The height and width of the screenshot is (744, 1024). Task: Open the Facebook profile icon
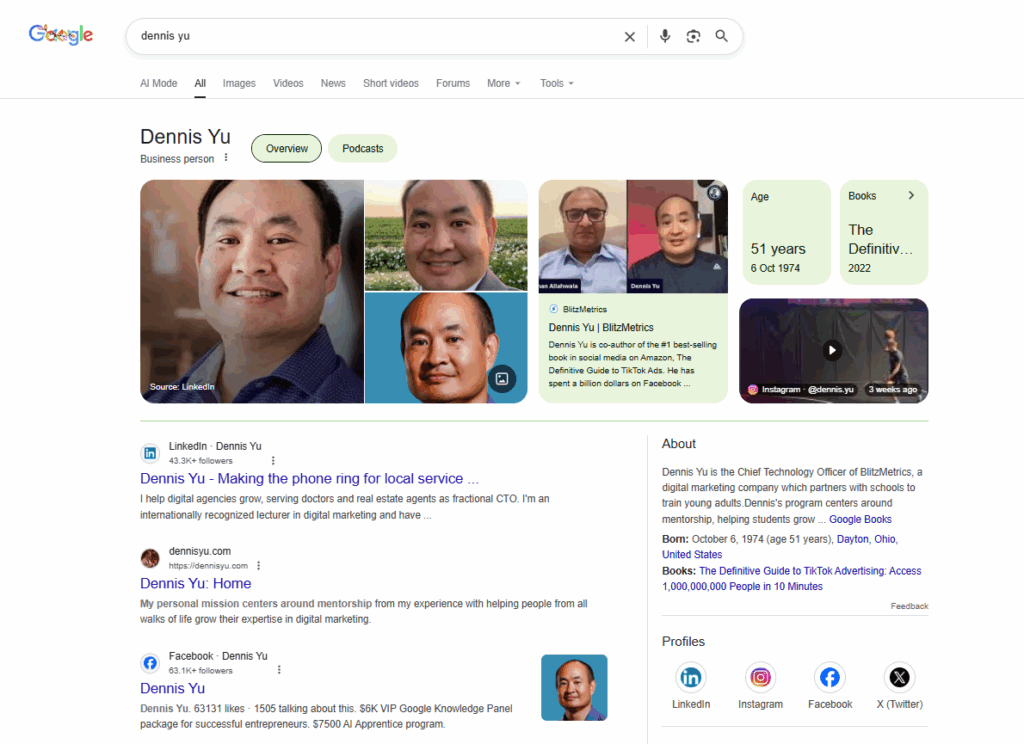pyautogui.click(x=830, y=678)
